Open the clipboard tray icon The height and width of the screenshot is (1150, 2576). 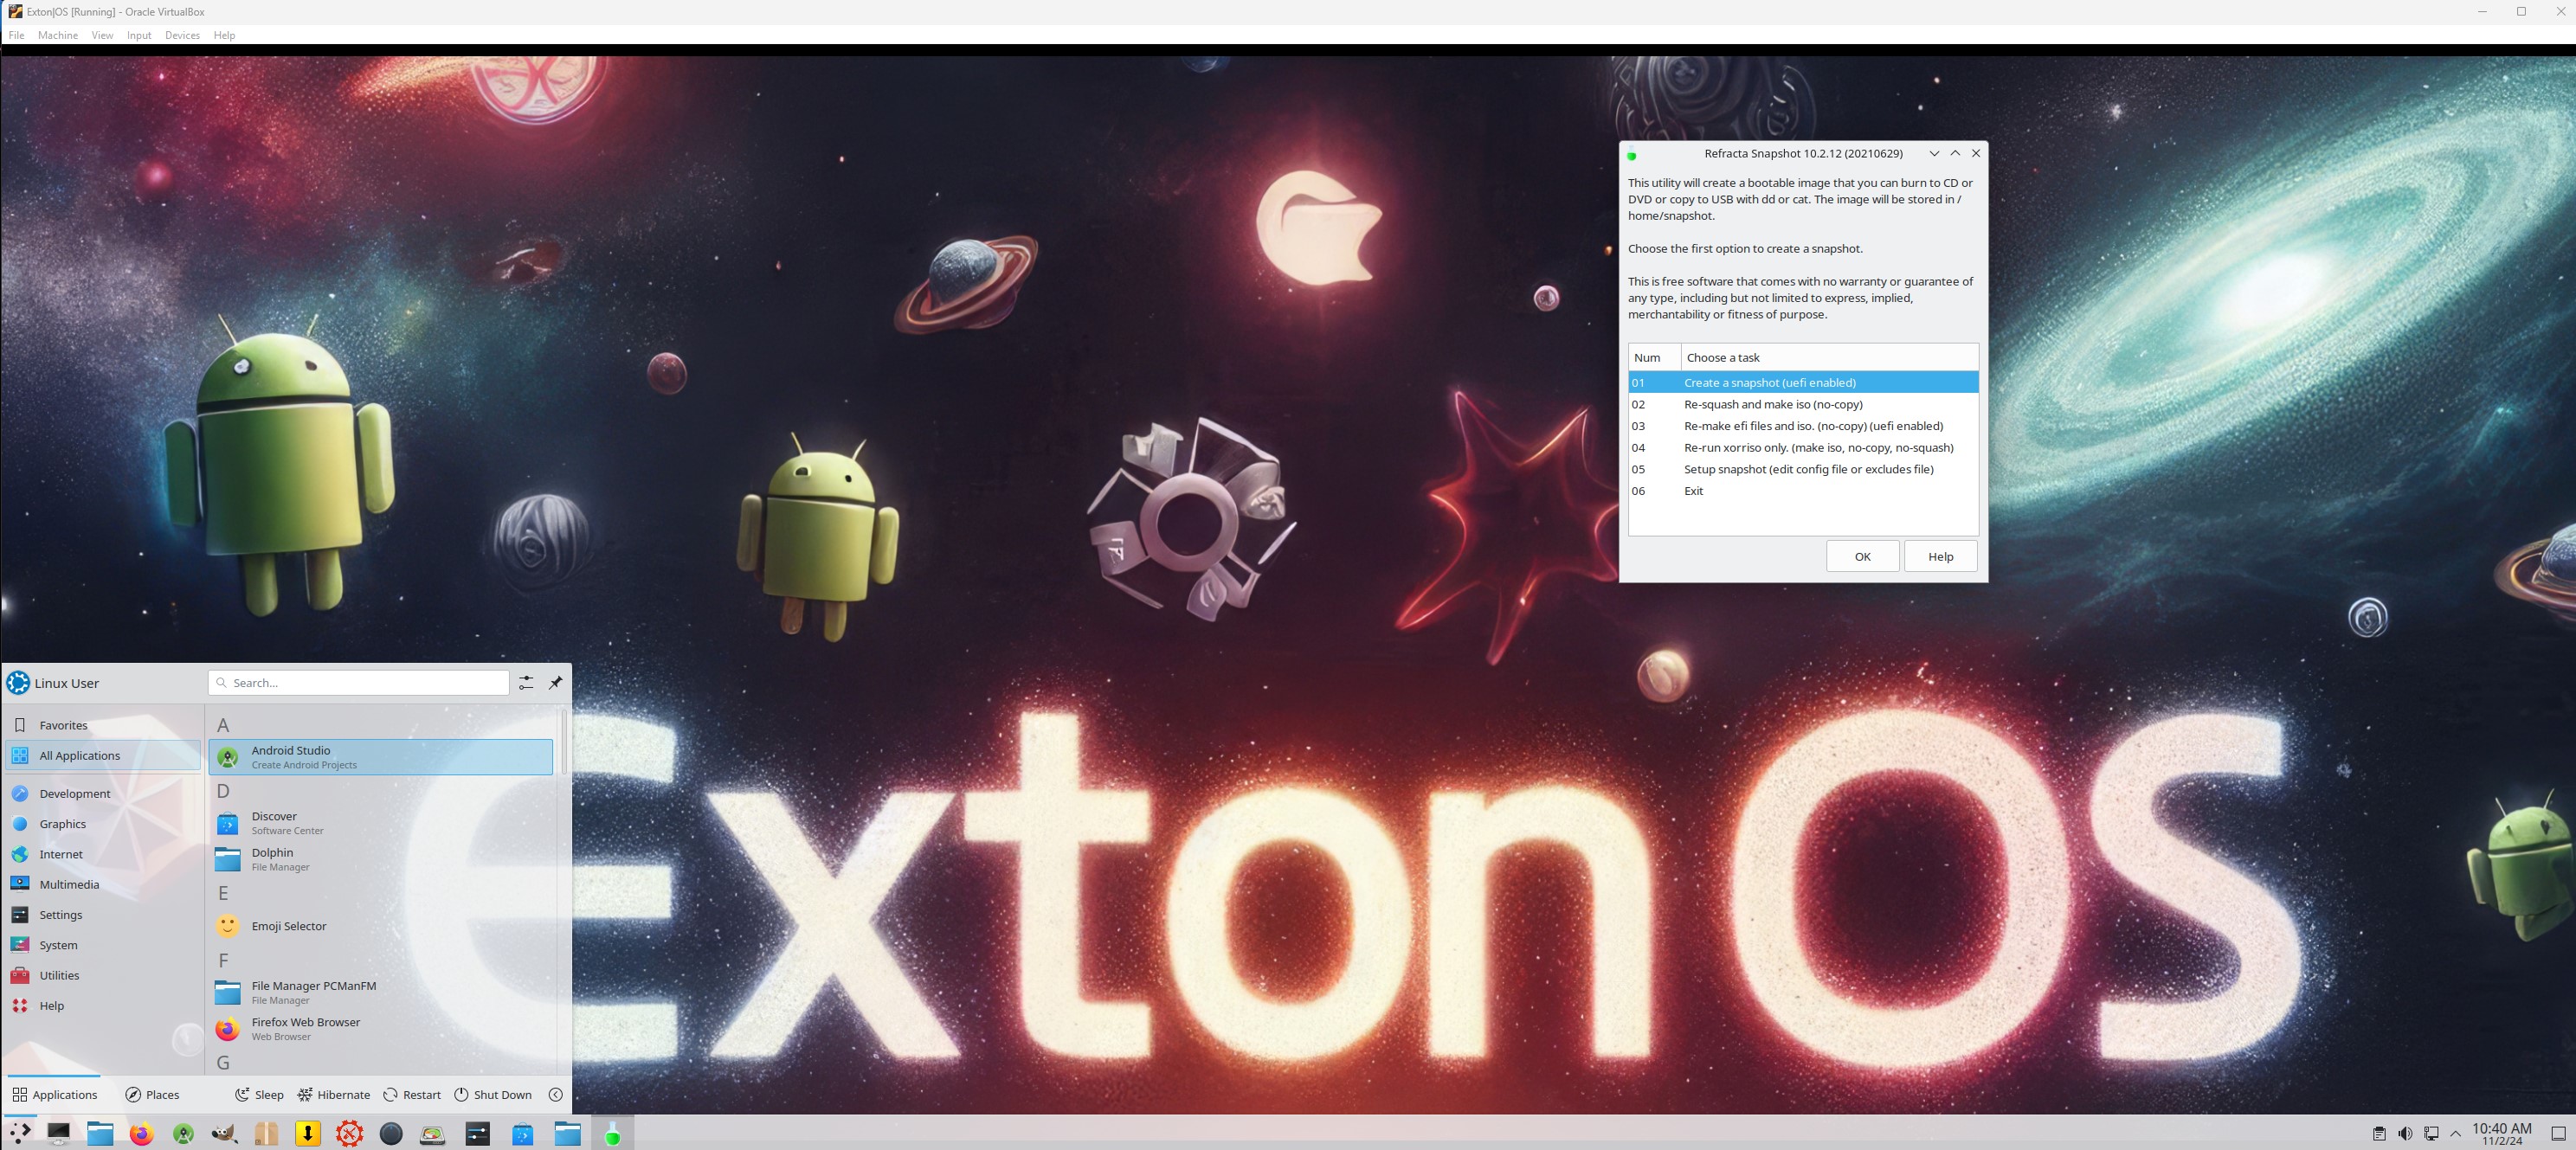click(2379, 1133)
